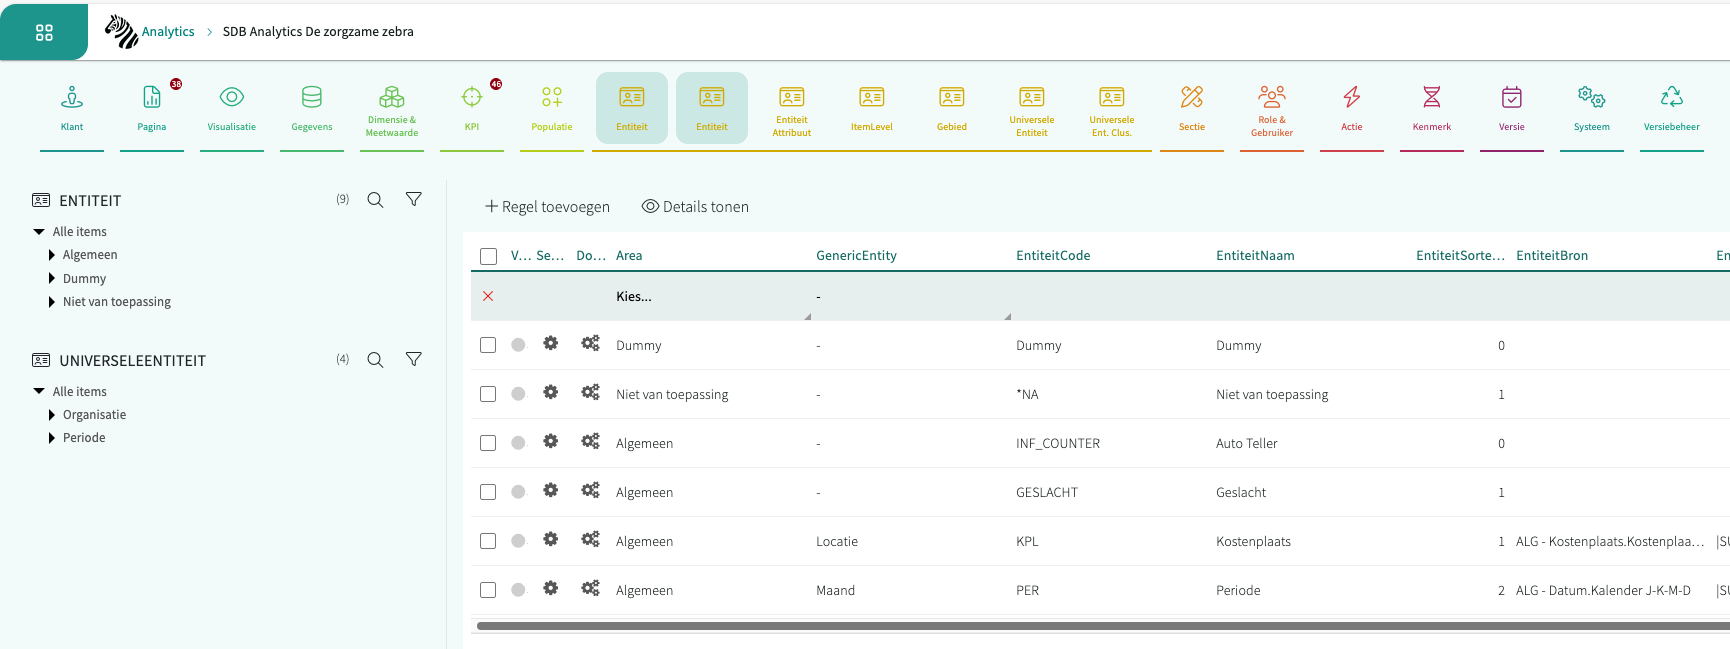Screen dimensions: 1730x649
Task: Open the Versiebeheer icon
Action: point(1671,98)
